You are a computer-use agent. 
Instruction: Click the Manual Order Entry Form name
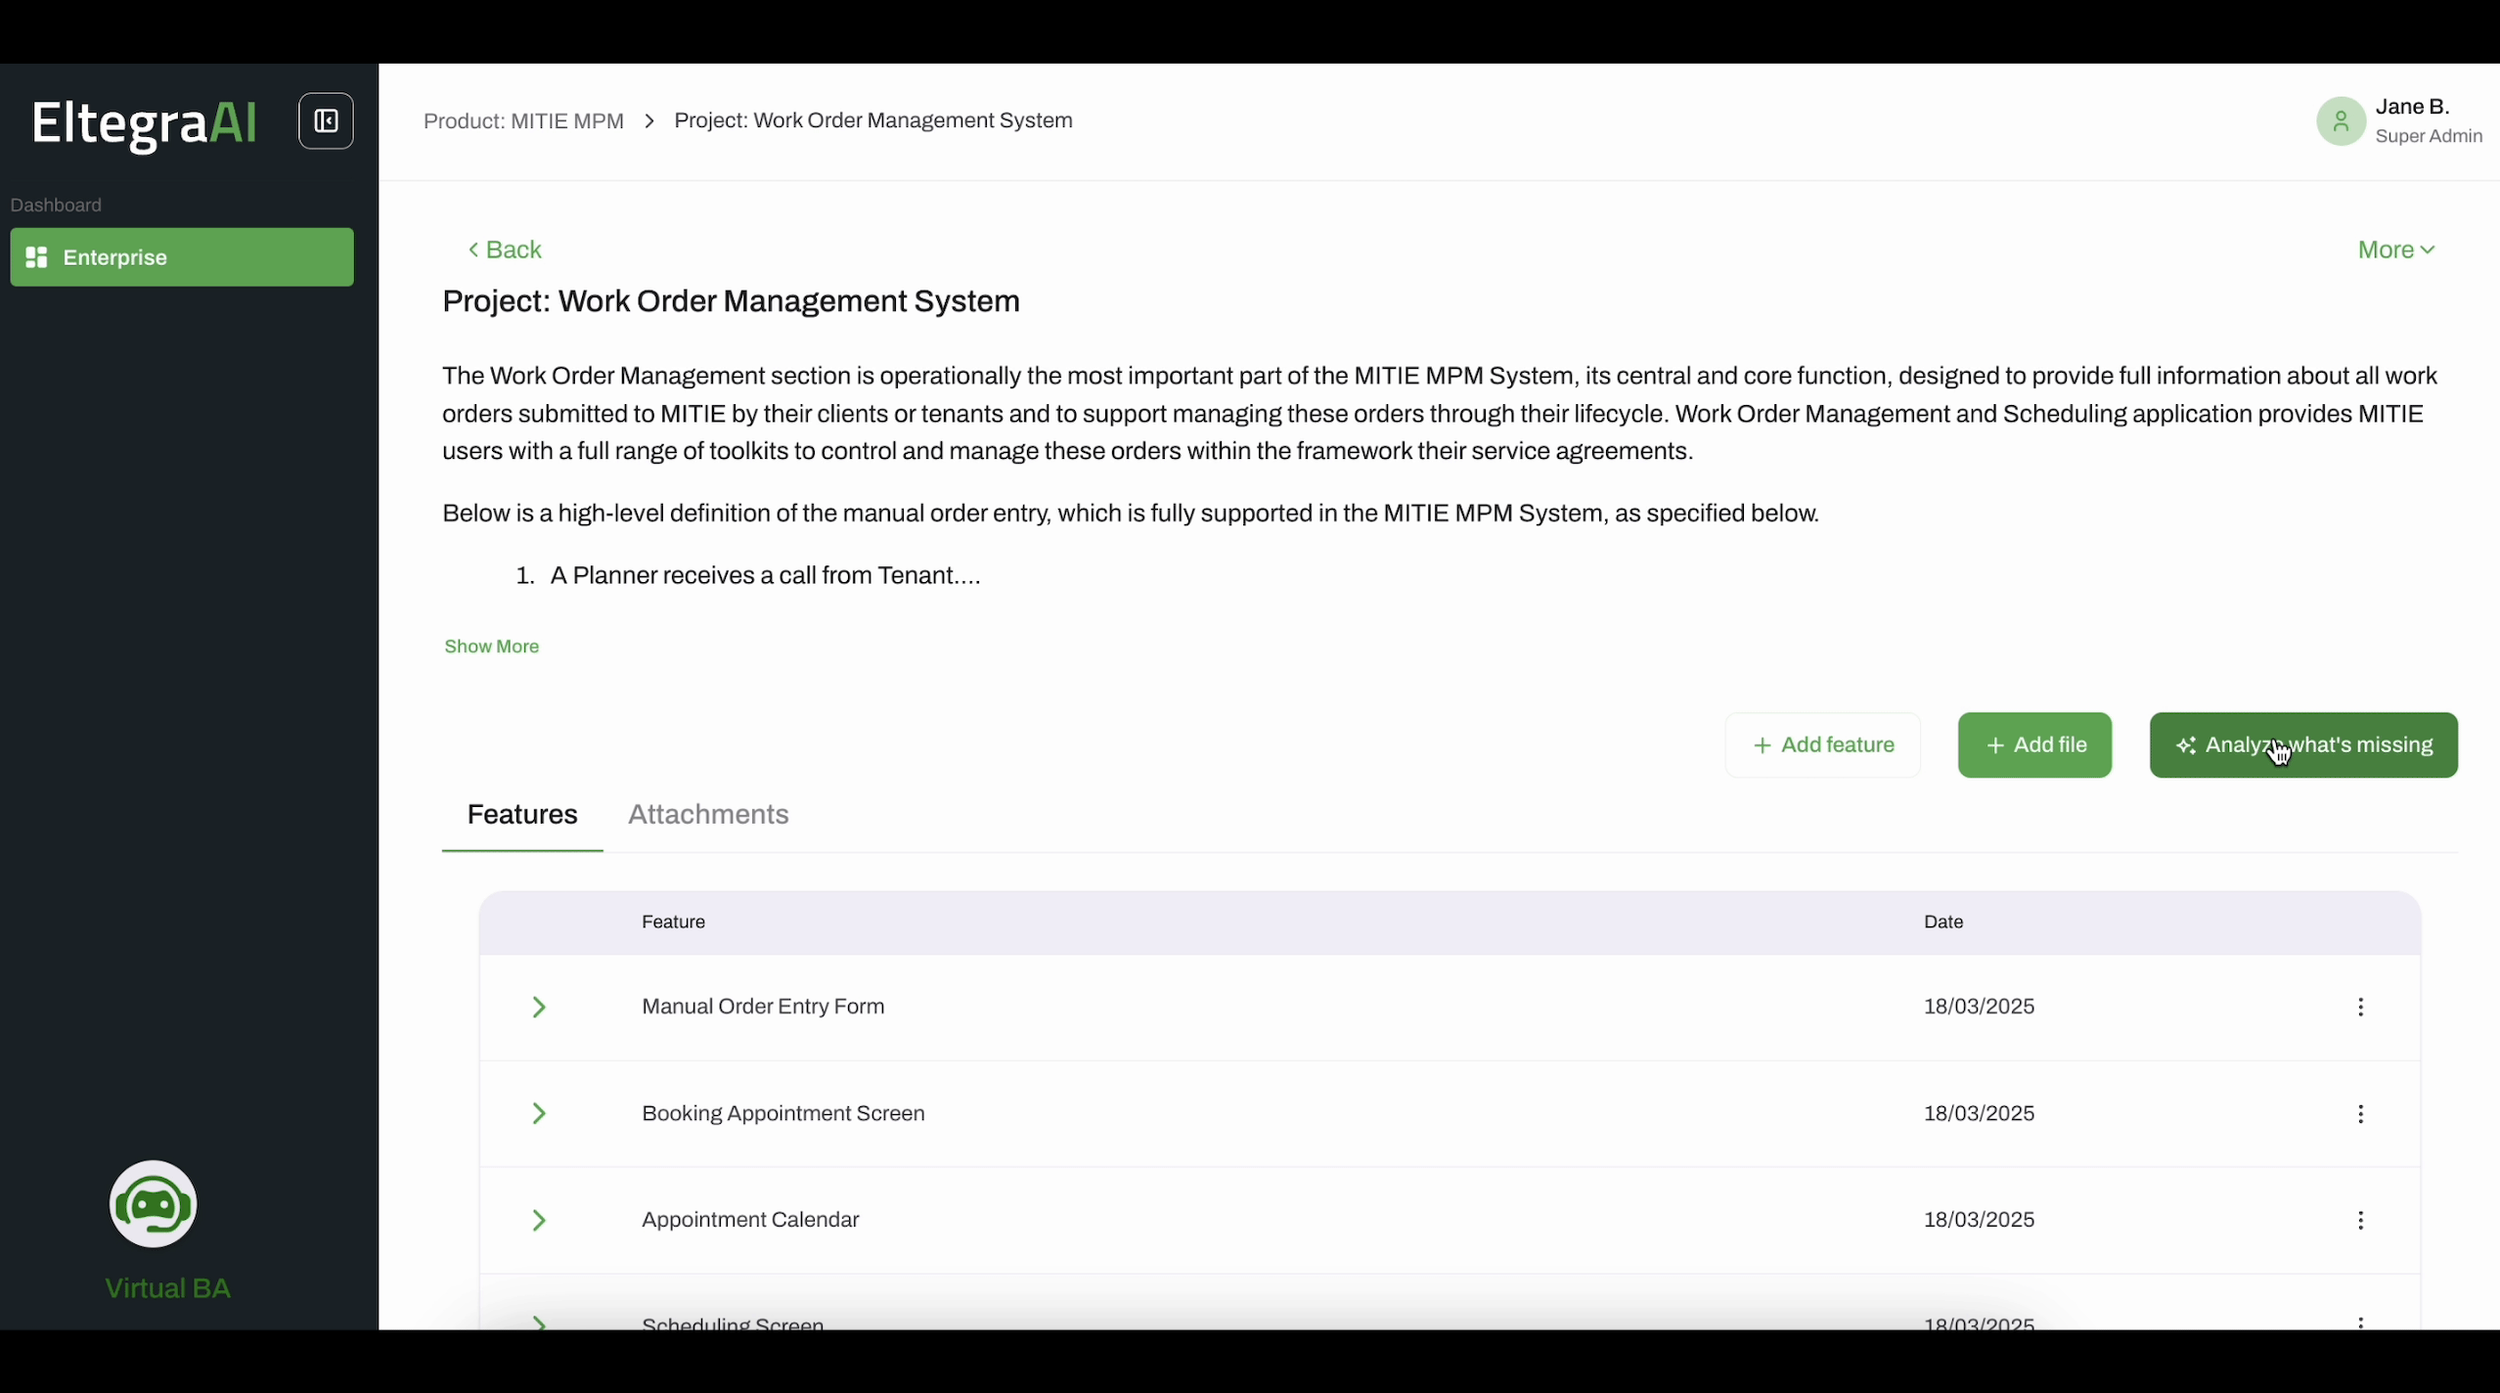point(763,1007)
